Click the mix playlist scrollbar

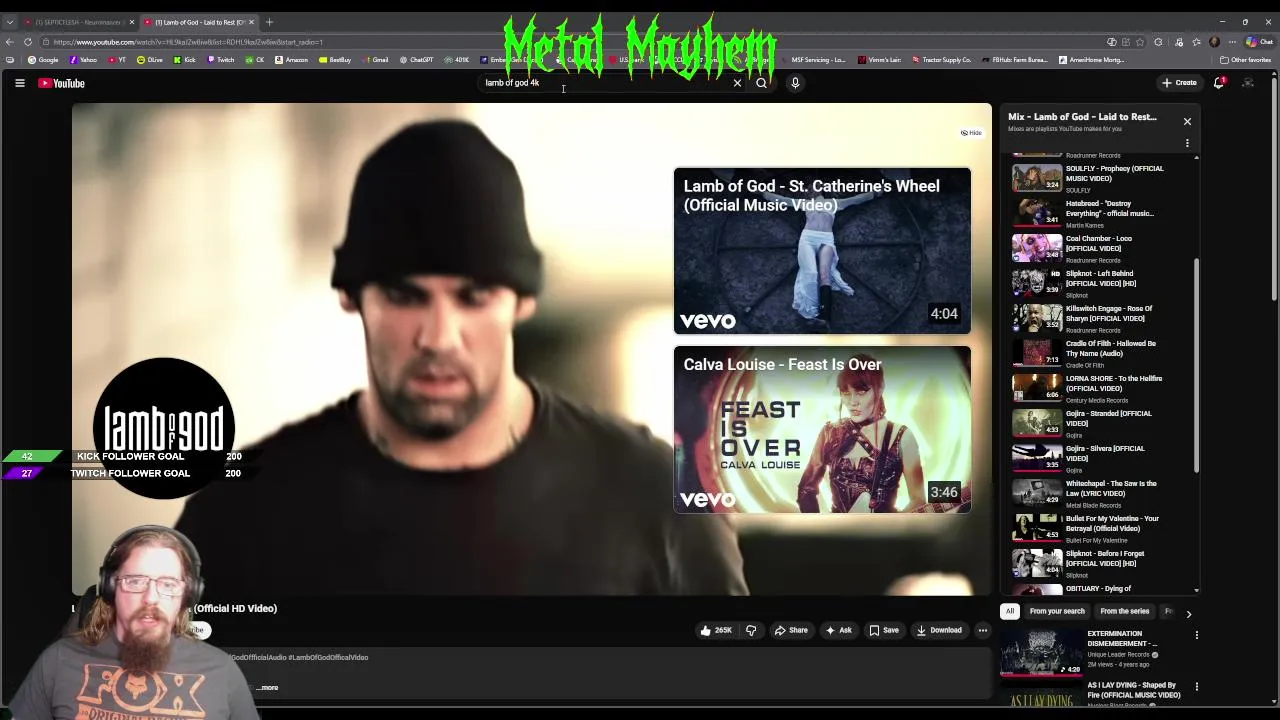click(x=1196, y=365)
